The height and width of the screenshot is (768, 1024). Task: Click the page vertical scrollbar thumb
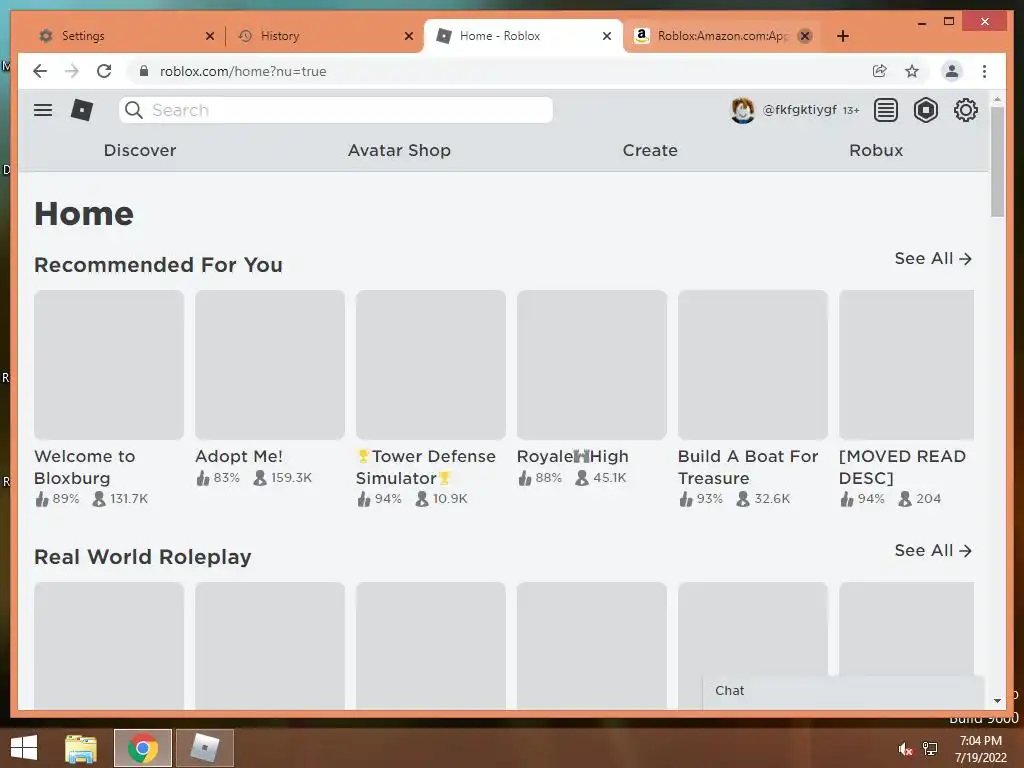(997, 162)
